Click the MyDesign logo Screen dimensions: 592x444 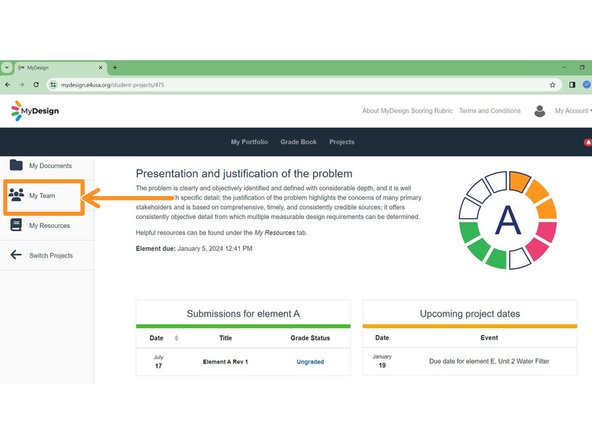35,111
